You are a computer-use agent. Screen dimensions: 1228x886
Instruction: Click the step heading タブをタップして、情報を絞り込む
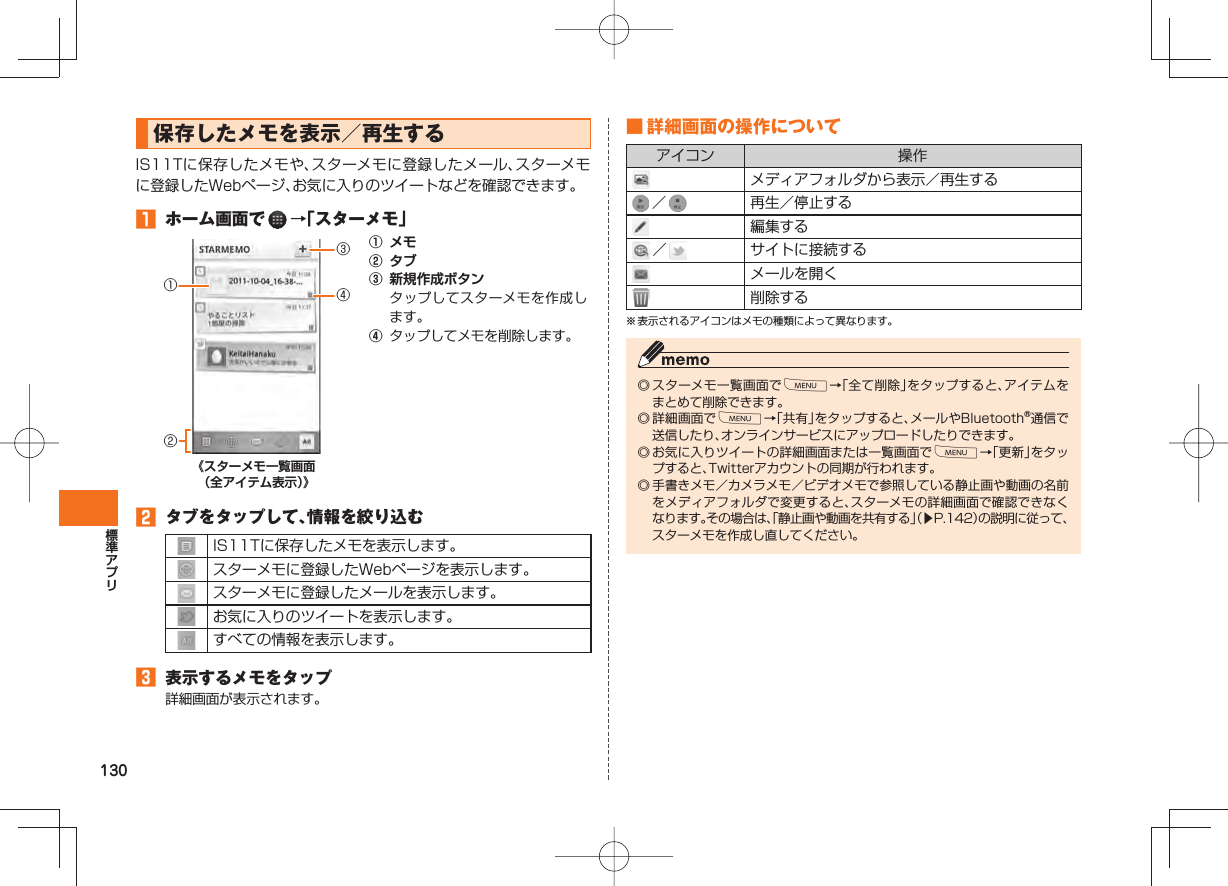point(293,517)
